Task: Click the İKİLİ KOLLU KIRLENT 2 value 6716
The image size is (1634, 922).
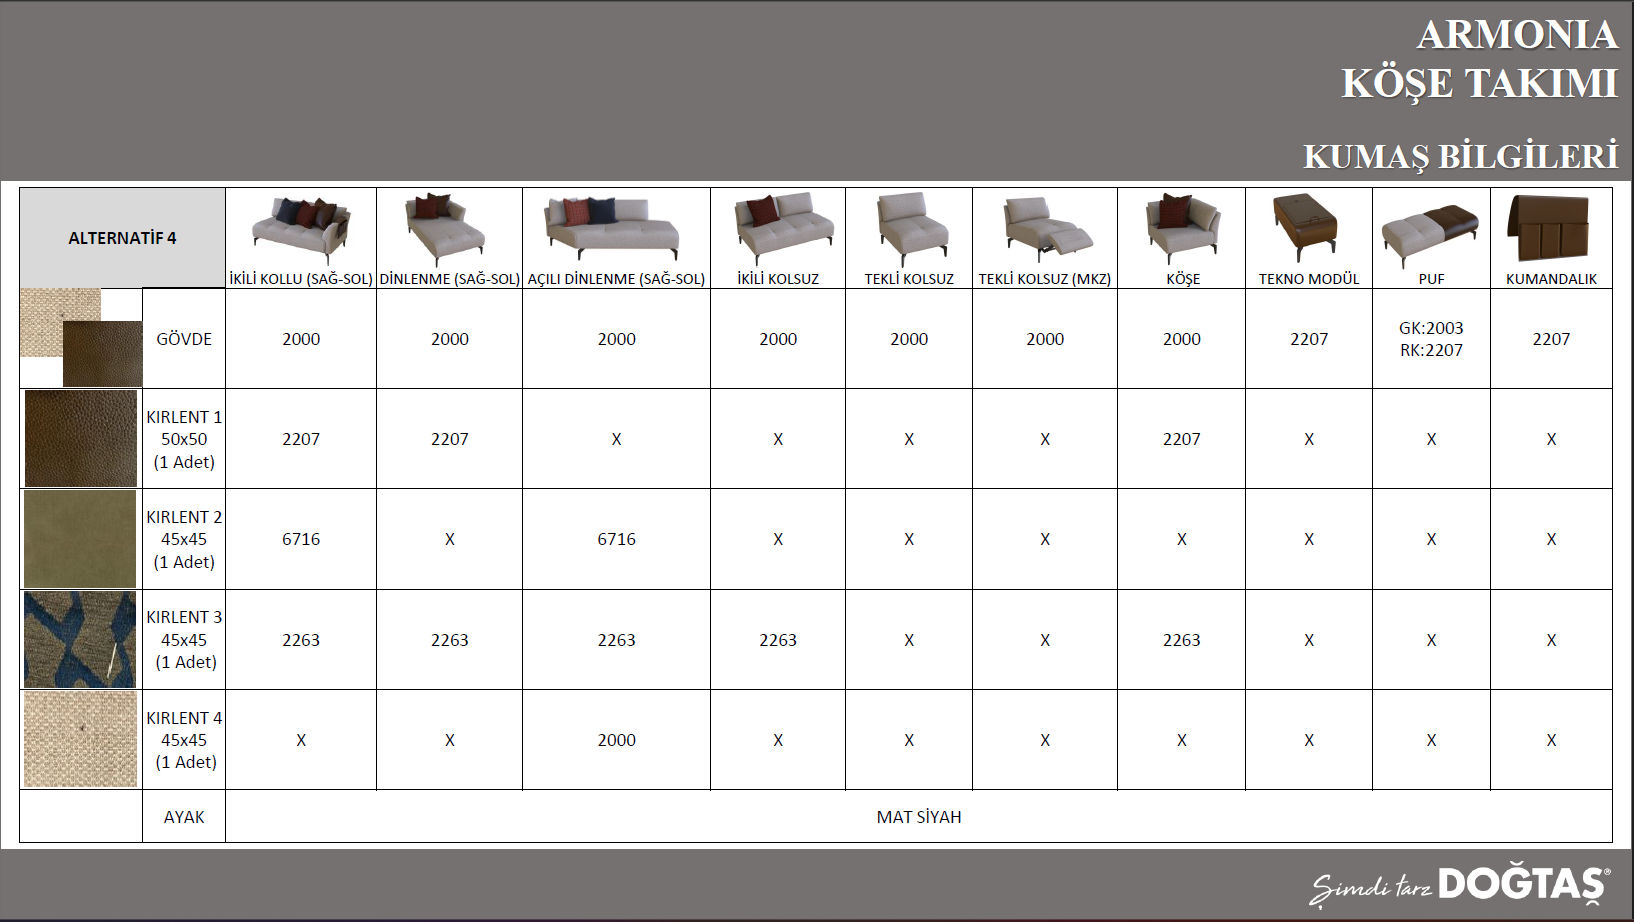Action: click(301, 539)
